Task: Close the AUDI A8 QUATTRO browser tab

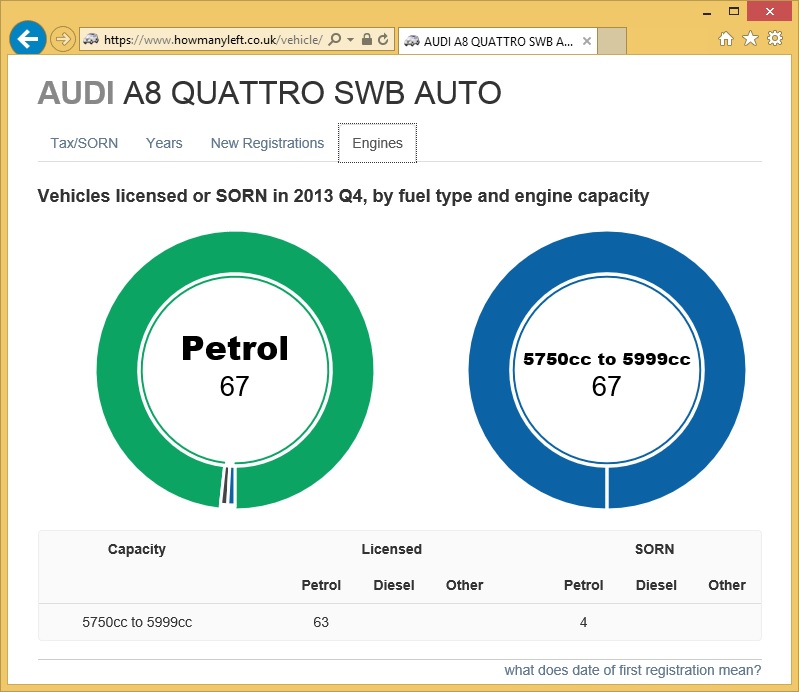Action: coord(587,41)
